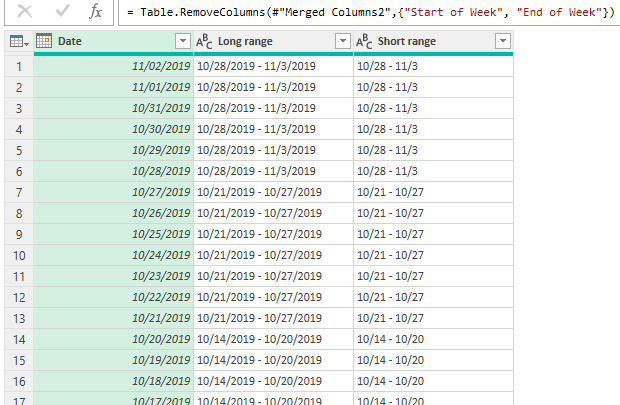Click the Short range column ABC type icon

pos(364,41)
